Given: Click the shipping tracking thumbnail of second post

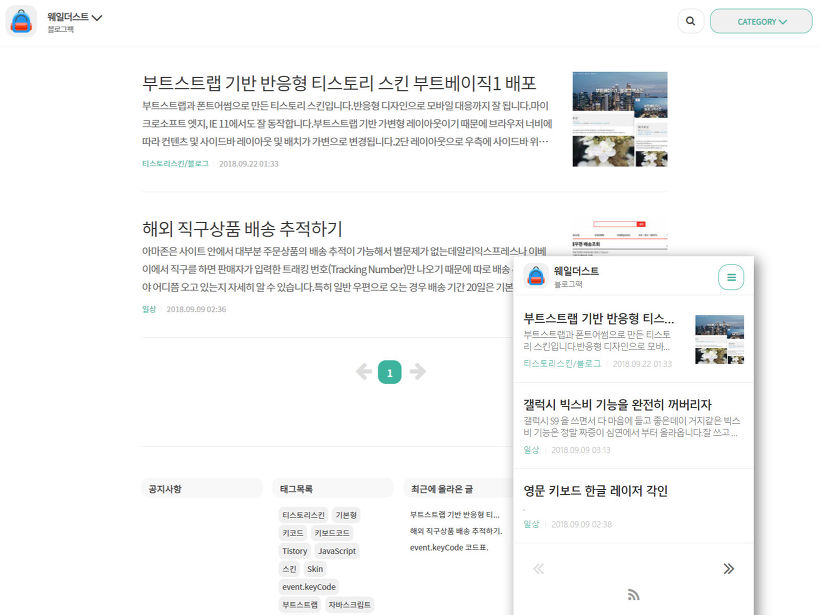Looking at the screenshot, I should 620,238.
